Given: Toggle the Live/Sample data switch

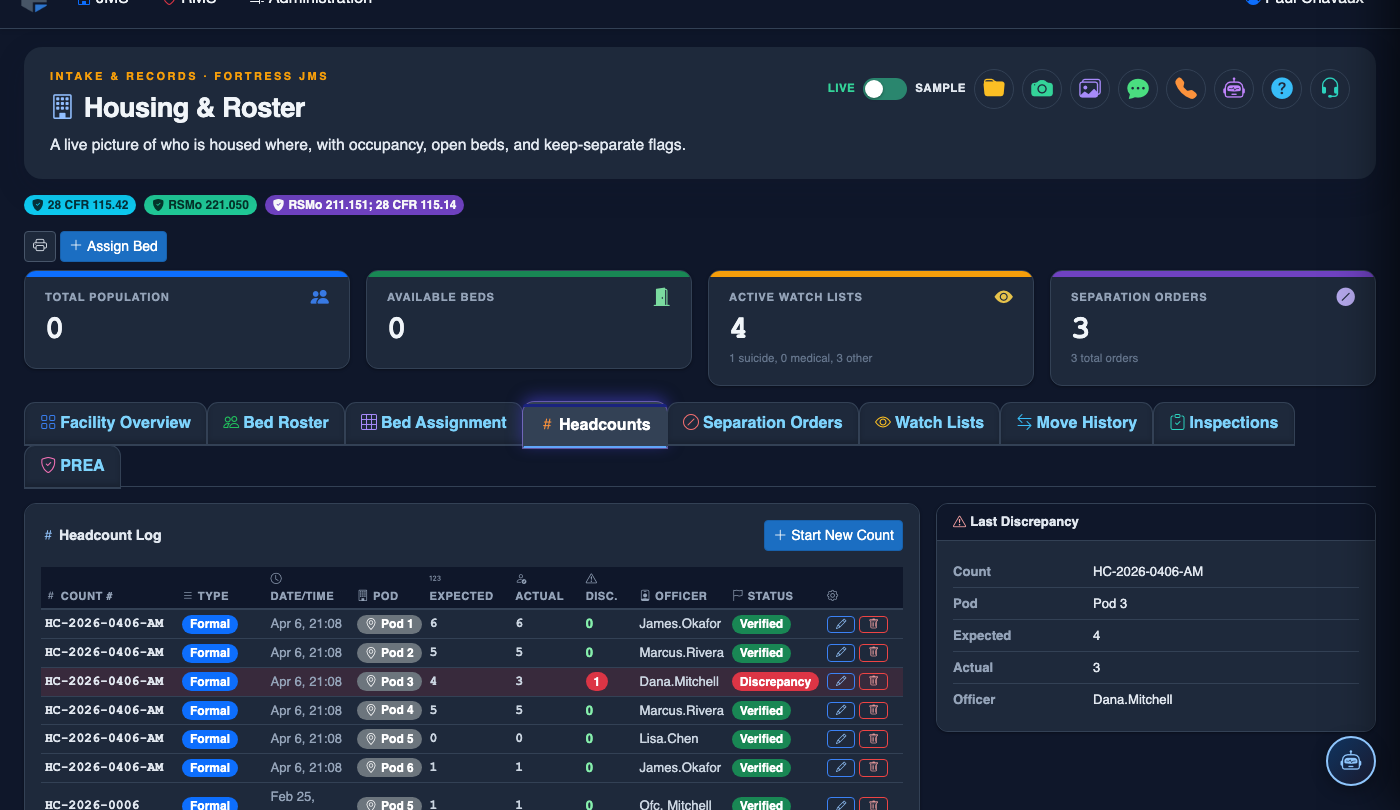Looking at the screenshot, I should (x=885, y=88).
